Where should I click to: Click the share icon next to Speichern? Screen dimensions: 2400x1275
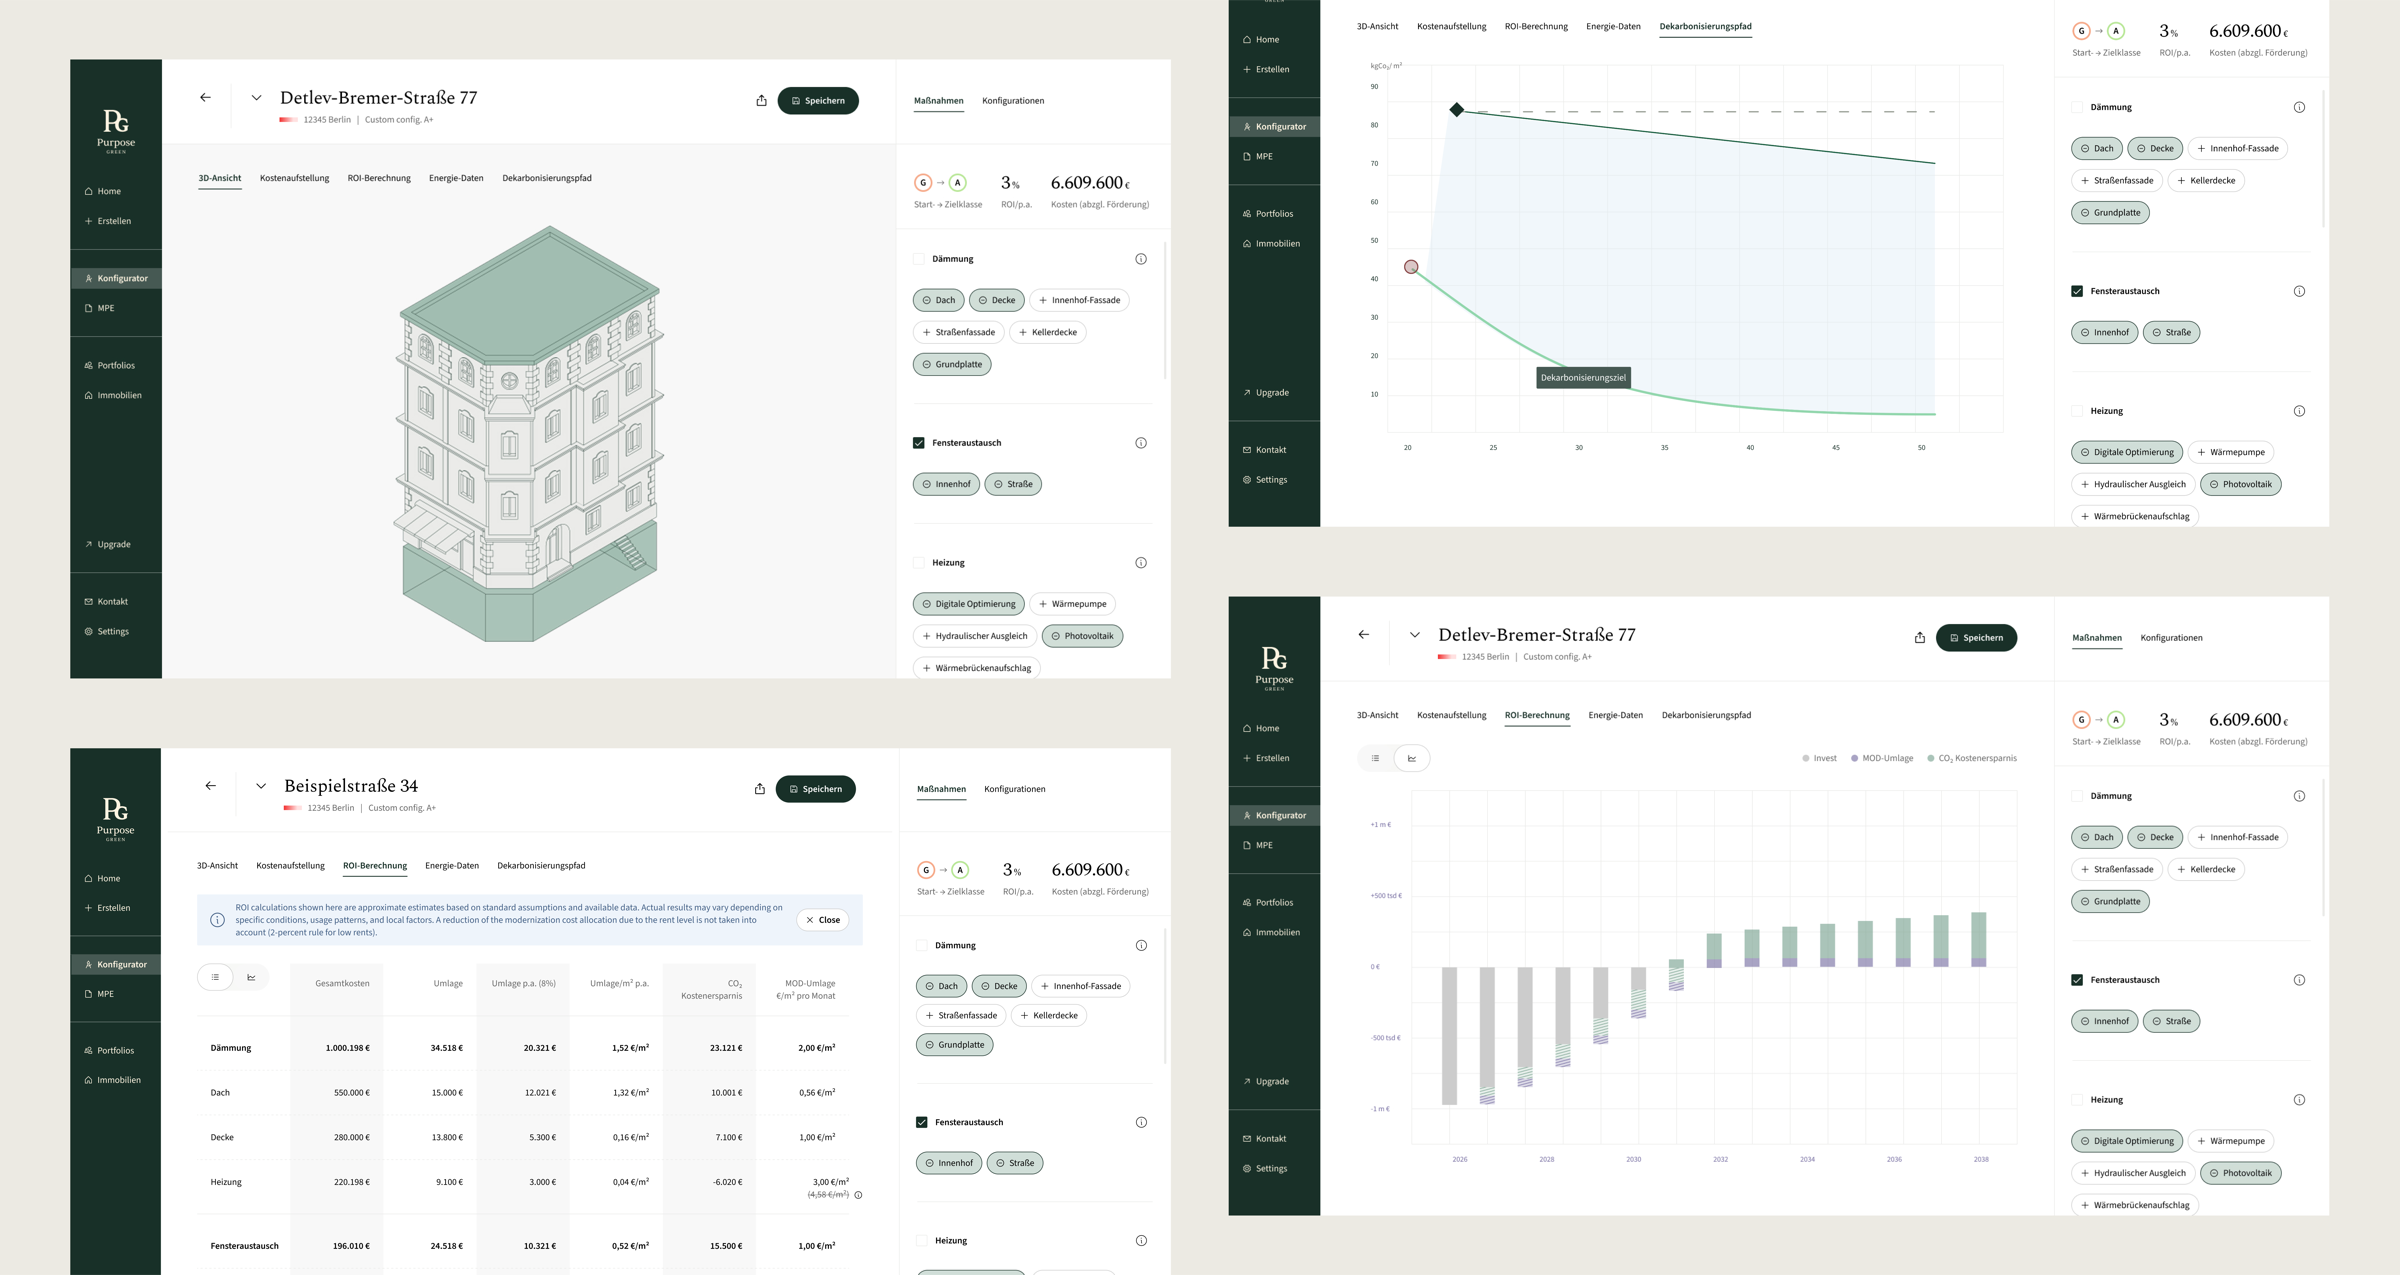pyautogui.click(x=762, y=100)
